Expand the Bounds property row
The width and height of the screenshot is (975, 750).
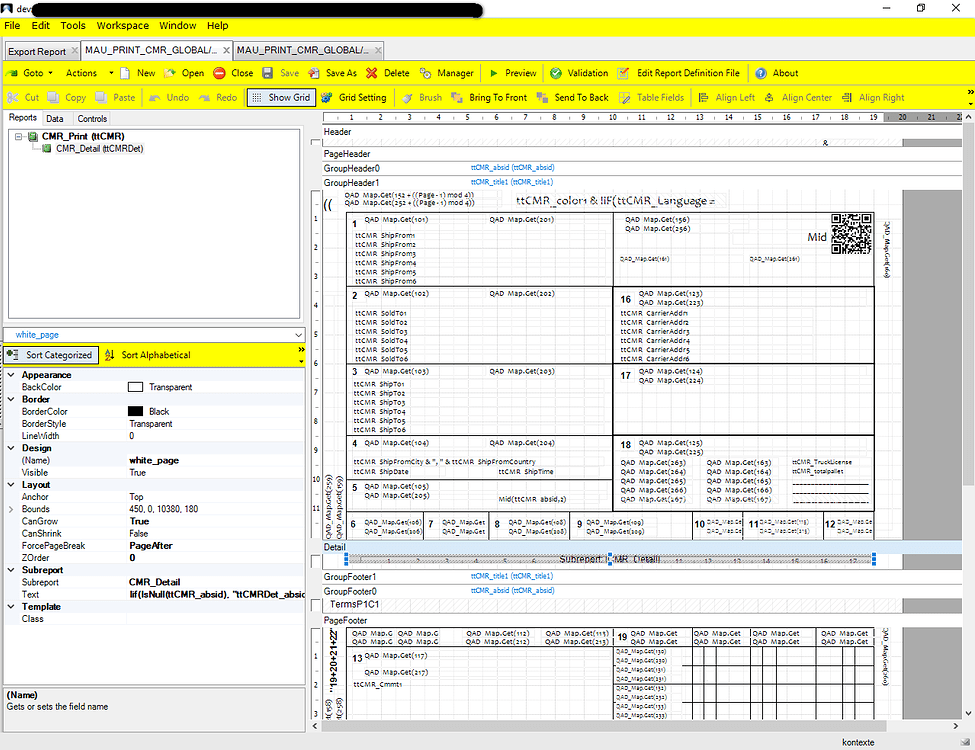11,509
